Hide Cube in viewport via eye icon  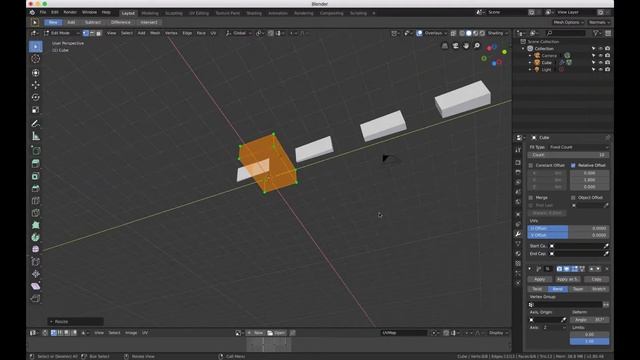click(600, 62)
